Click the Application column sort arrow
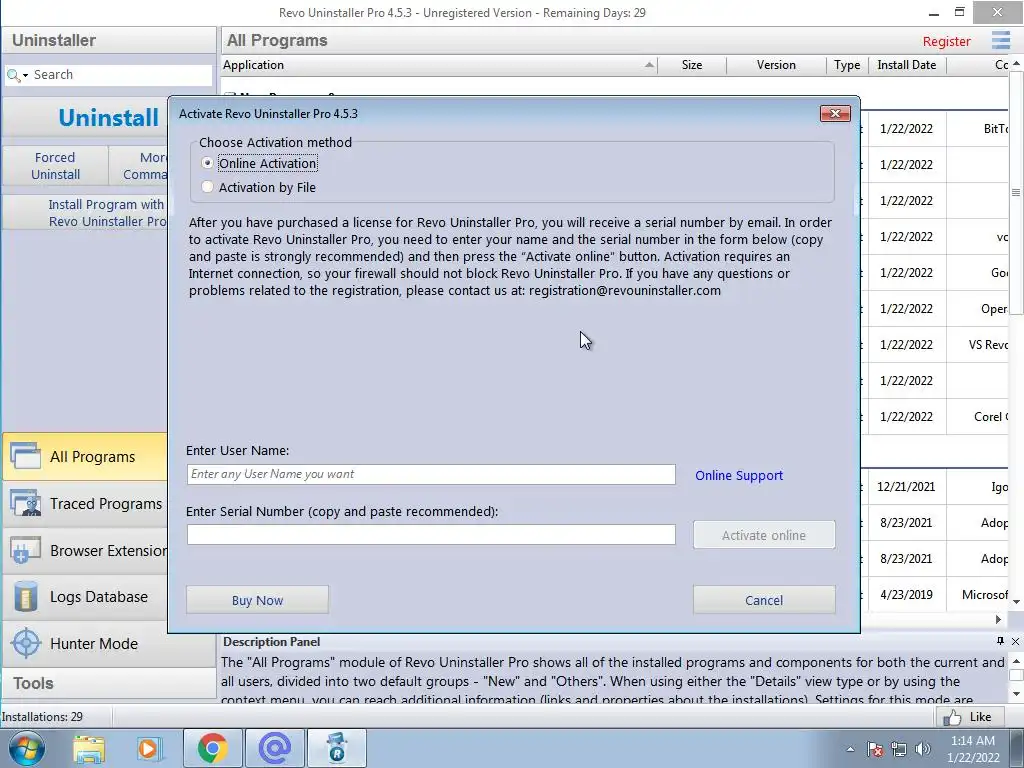 [648, 65]
